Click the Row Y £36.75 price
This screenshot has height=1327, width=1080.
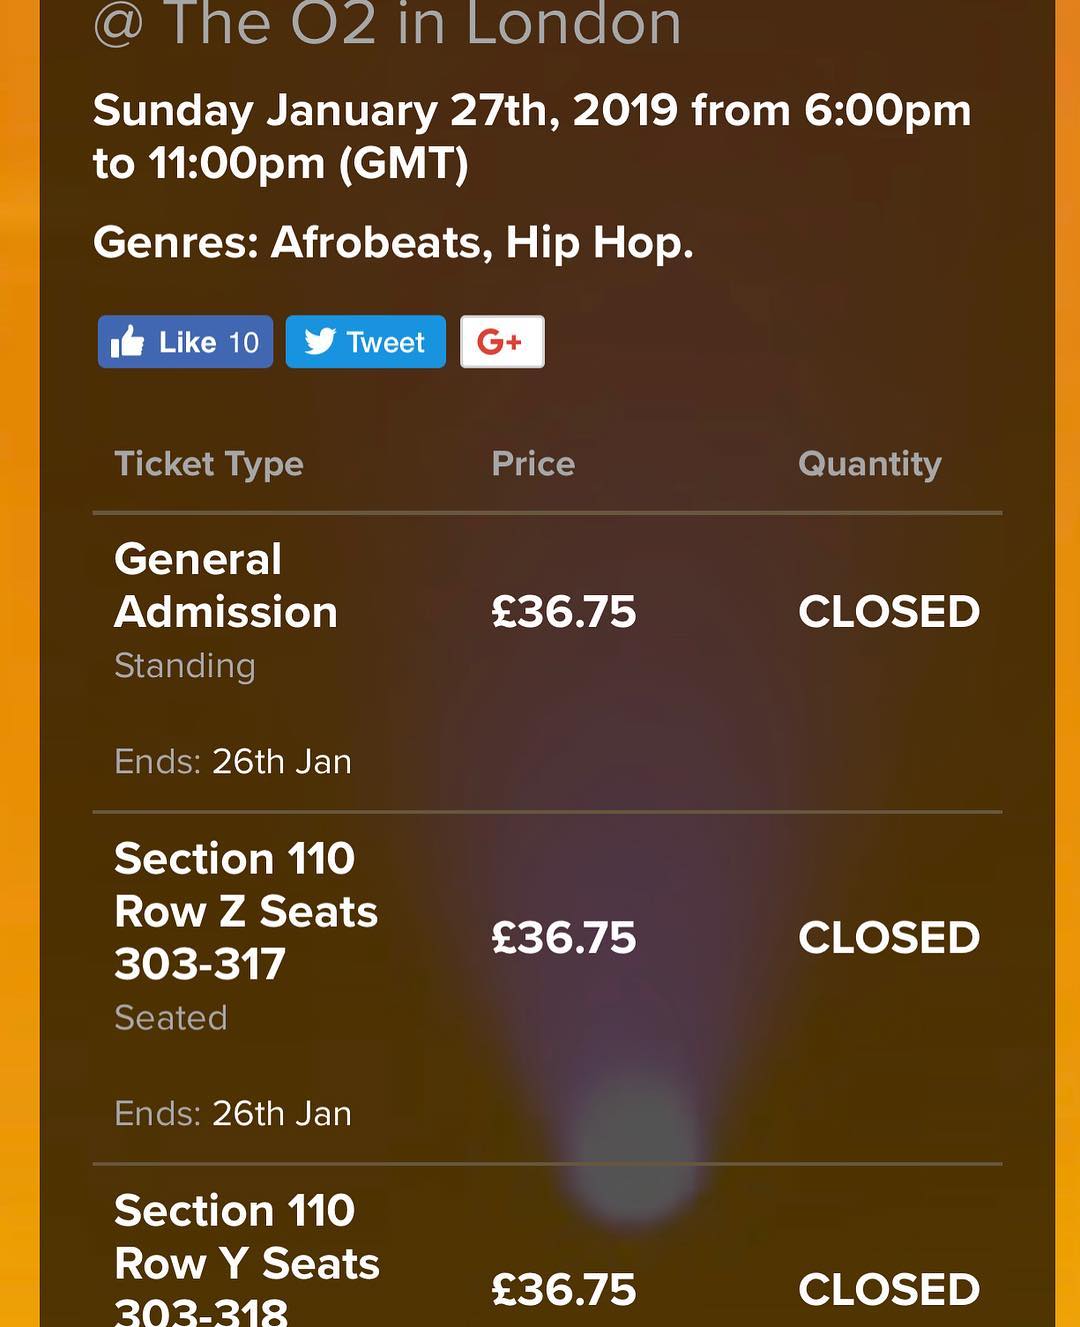pos(564,1290)
